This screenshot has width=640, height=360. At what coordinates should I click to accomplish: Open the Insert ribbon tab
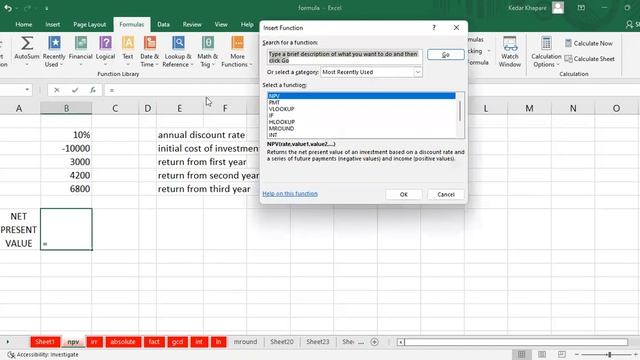pyautogui.click(x=53, y=24)
